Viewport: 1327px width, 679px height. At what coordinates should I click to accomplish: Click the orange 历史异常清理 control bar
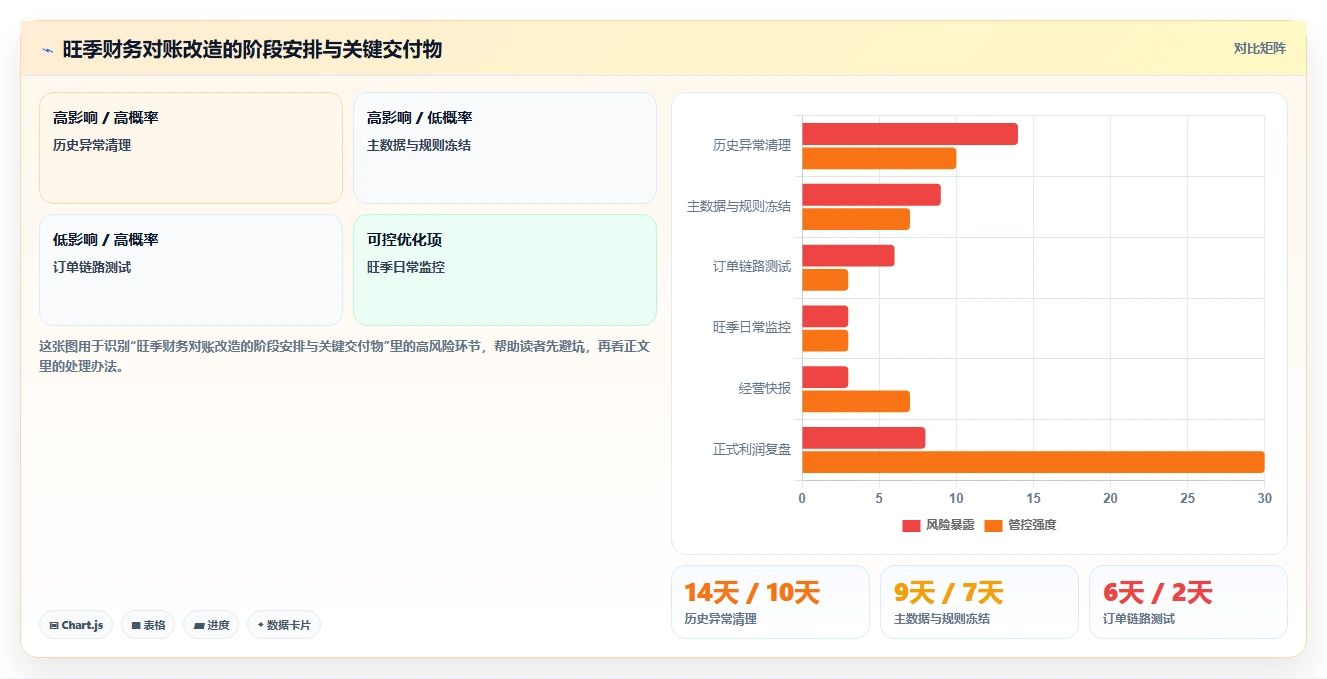click(x=879, y=158)
